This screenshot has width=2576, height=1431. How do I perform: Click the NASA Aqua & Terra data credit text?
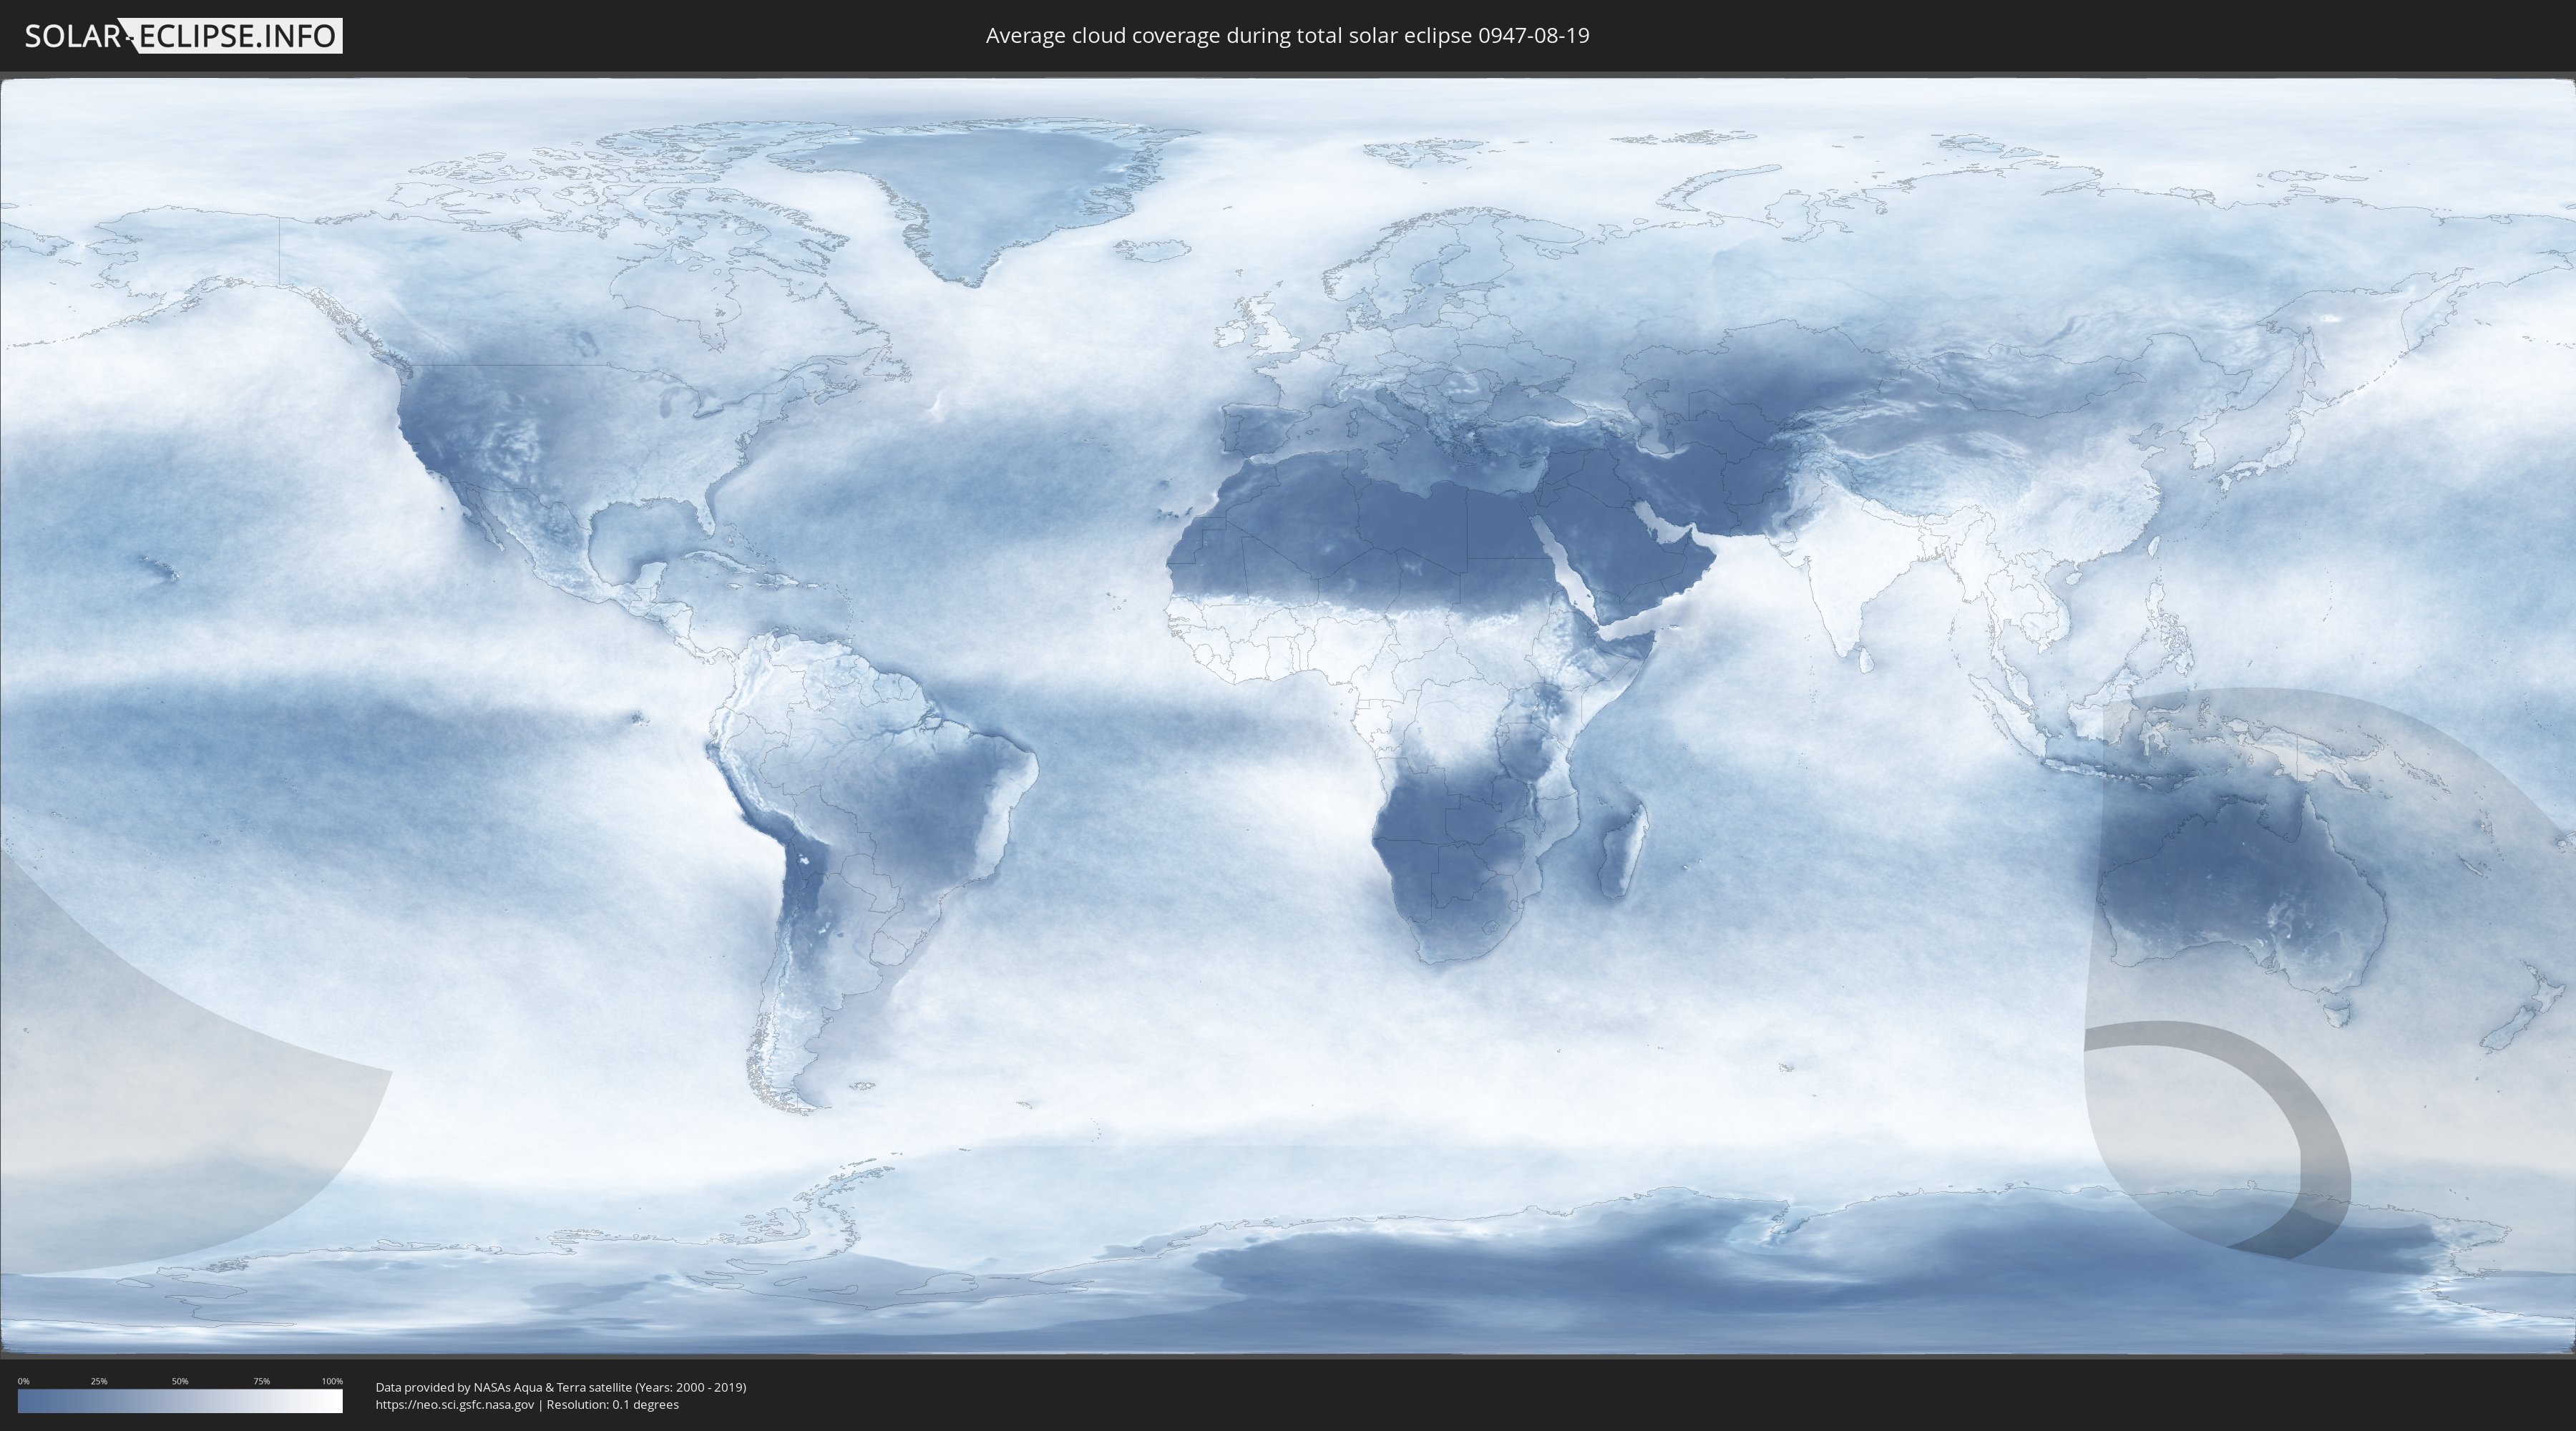click(x=560, y=1387)
